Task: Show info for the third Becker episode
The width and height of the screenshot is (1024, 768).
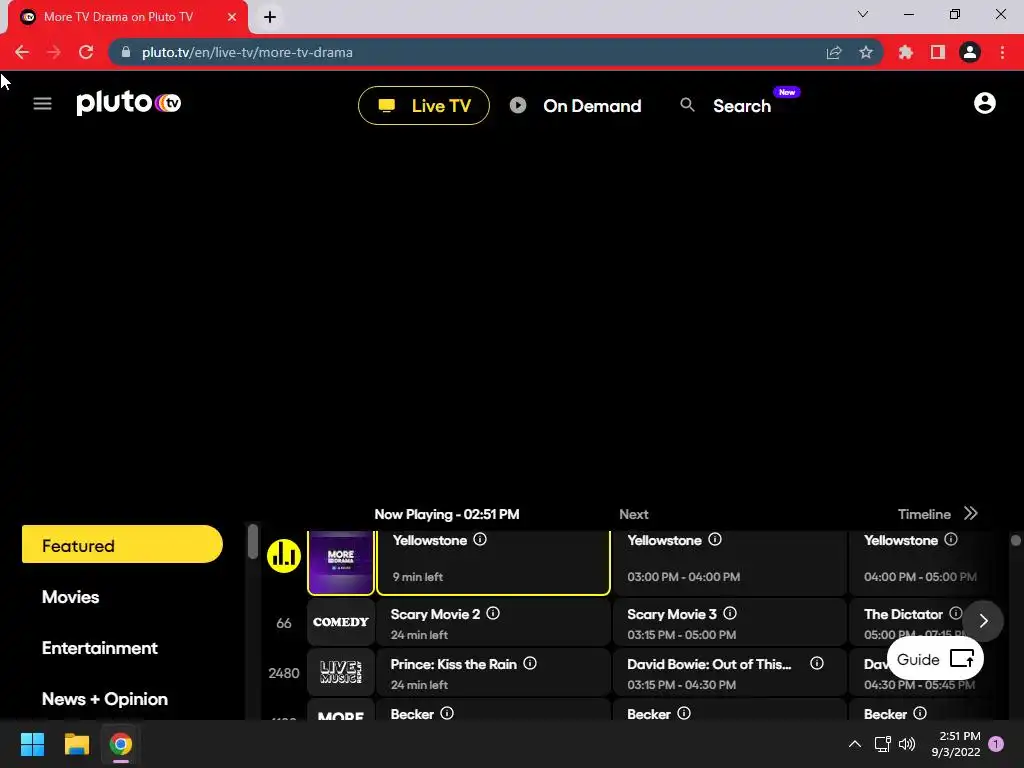Action: 920,713
